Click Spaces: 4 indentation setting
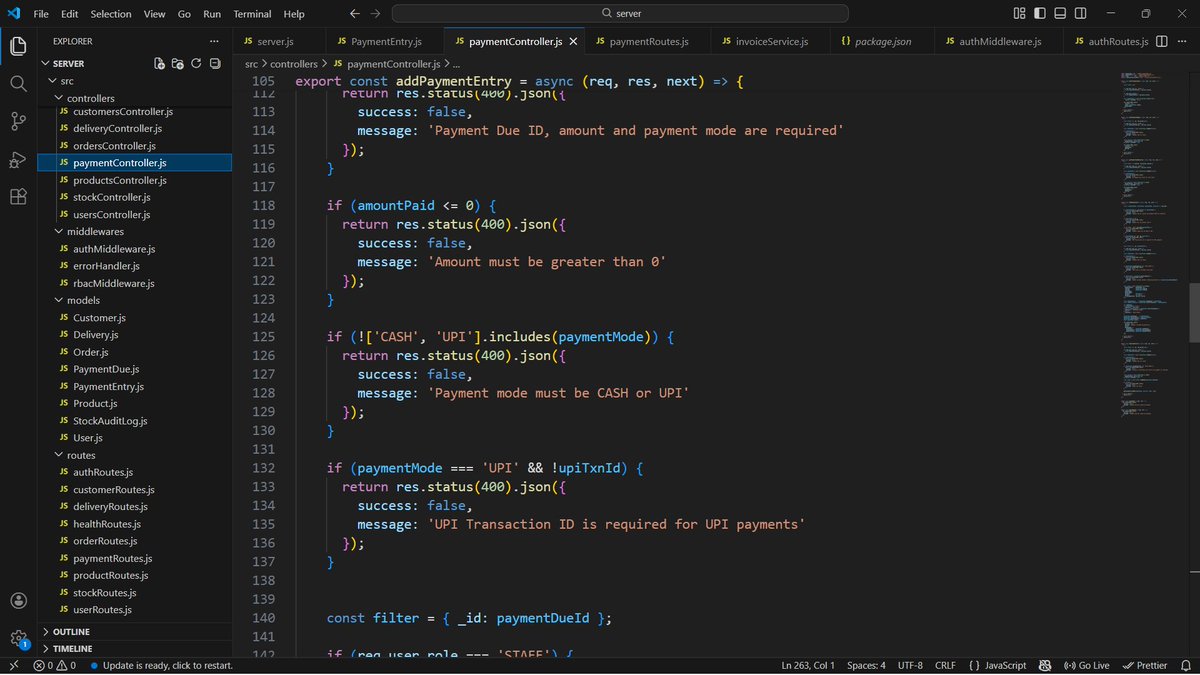1200x675 pixels. 866,665
